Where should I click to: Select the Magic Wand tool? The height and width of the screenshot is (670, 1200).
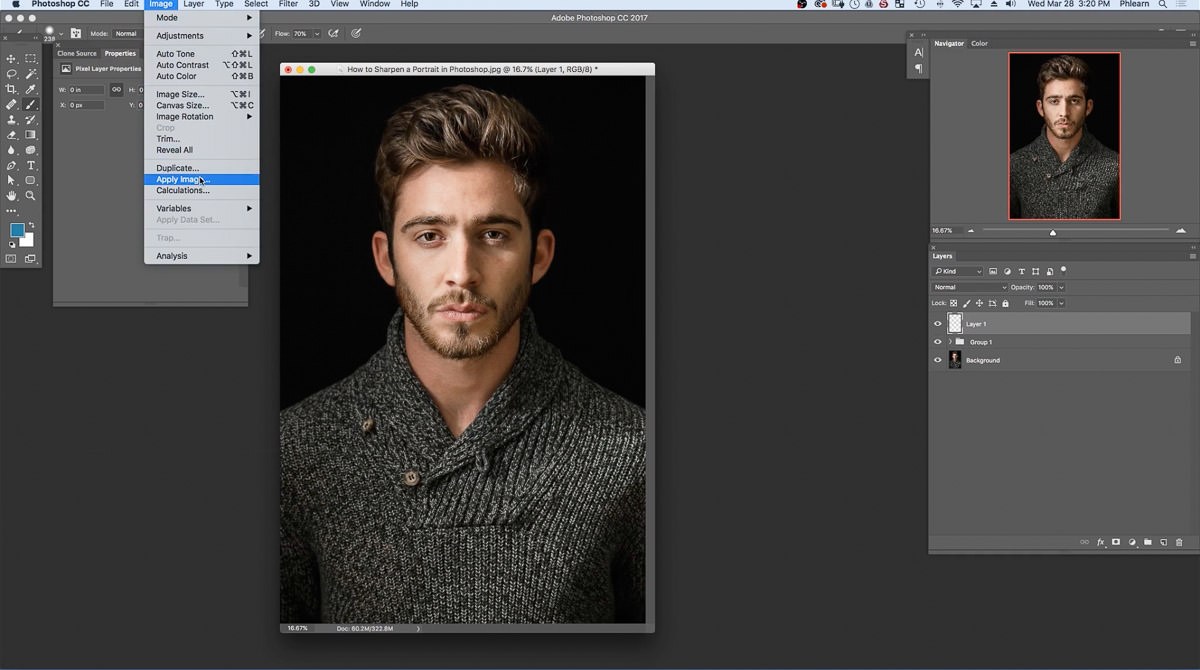(31, 74)
